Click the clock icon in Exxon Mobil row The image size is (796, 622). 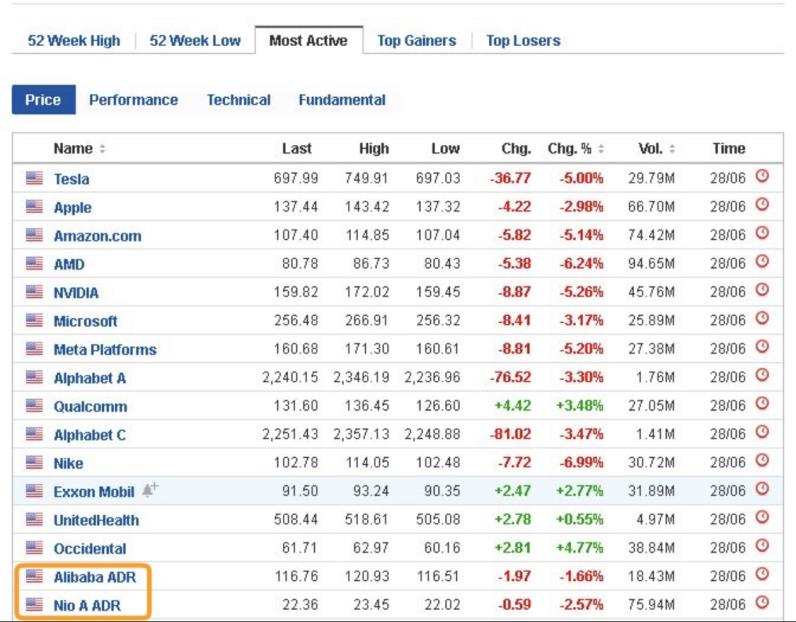pyautogui.click(x=762, y=489)
